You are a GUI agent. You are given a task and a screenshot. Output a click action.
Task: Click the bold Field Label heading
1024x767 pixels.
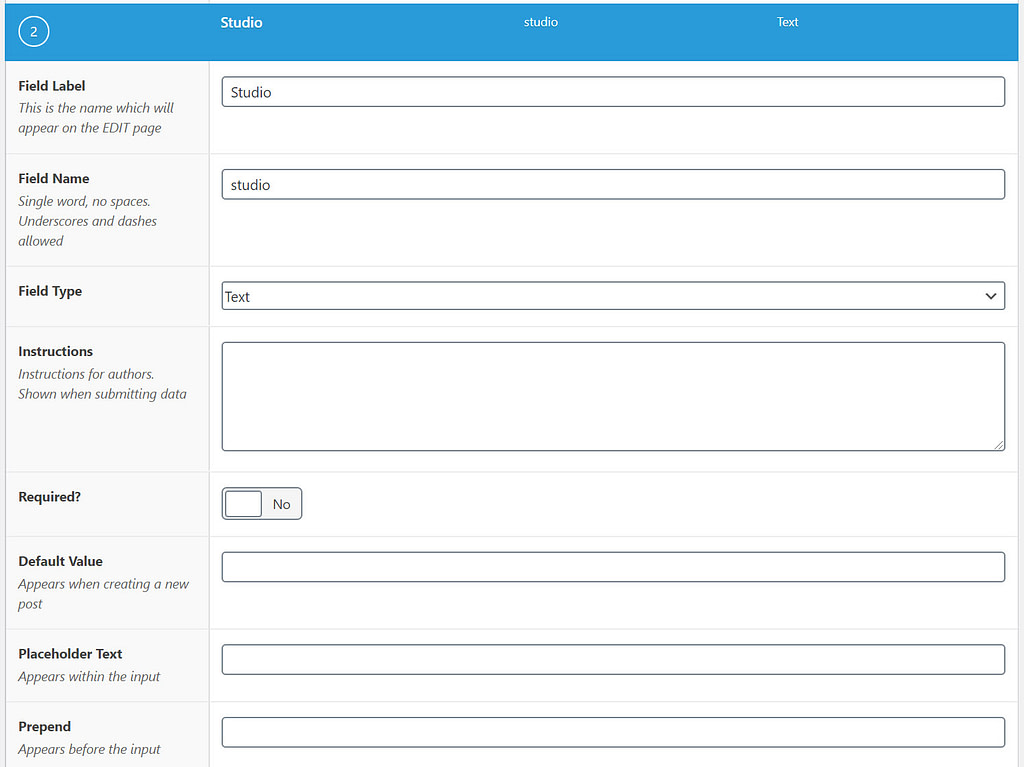pyautogui.click(x=52, y=86)
